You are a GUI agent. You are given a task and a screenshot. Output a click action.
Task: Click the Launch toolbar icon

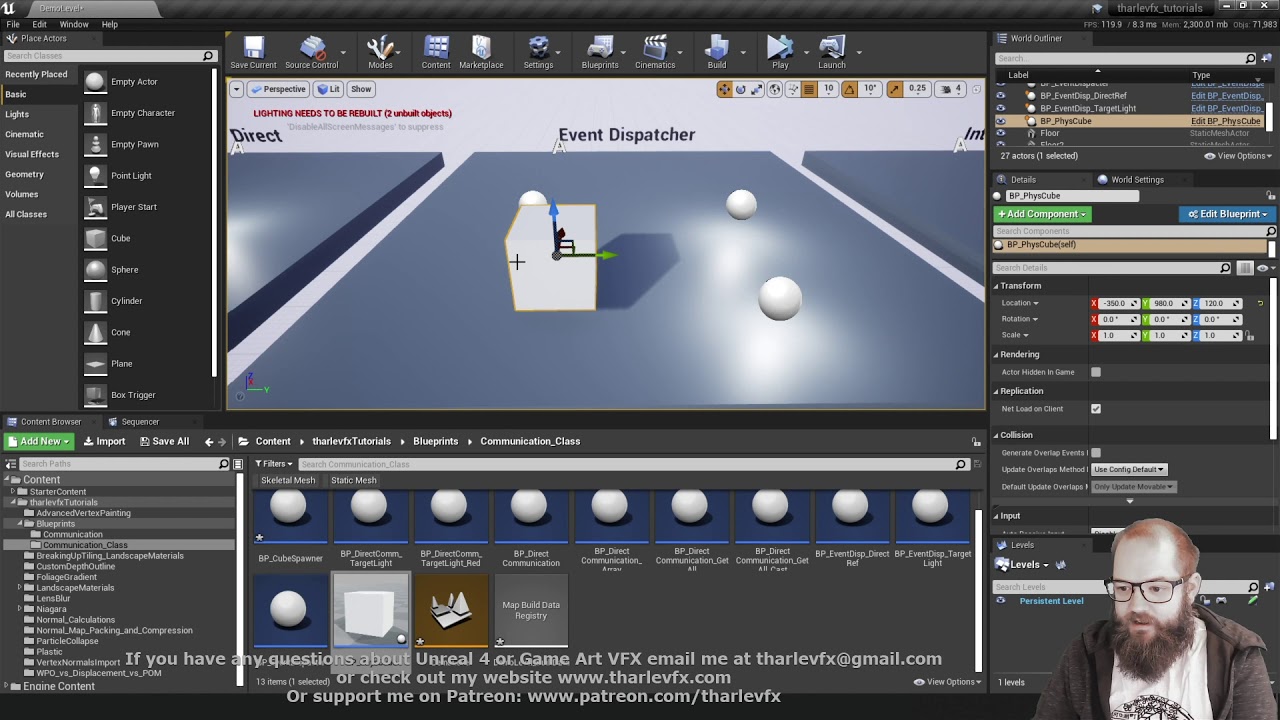(832, 53)
